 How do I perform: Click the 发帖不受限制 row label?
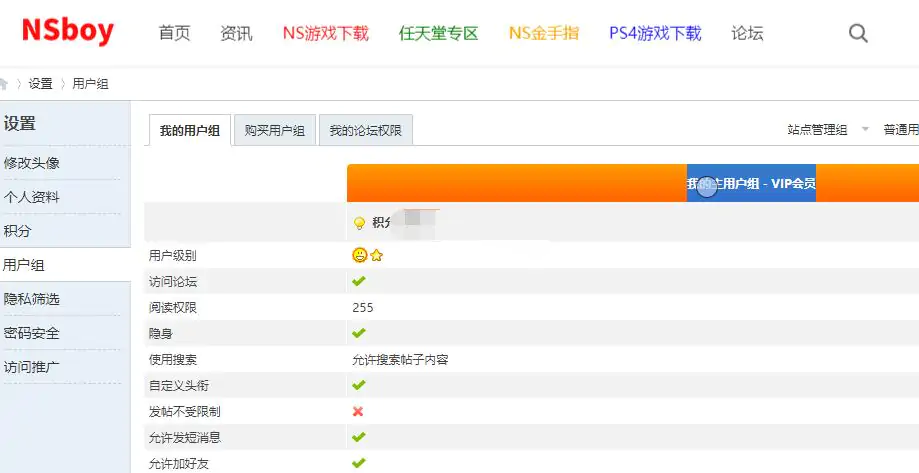point(185,411)
